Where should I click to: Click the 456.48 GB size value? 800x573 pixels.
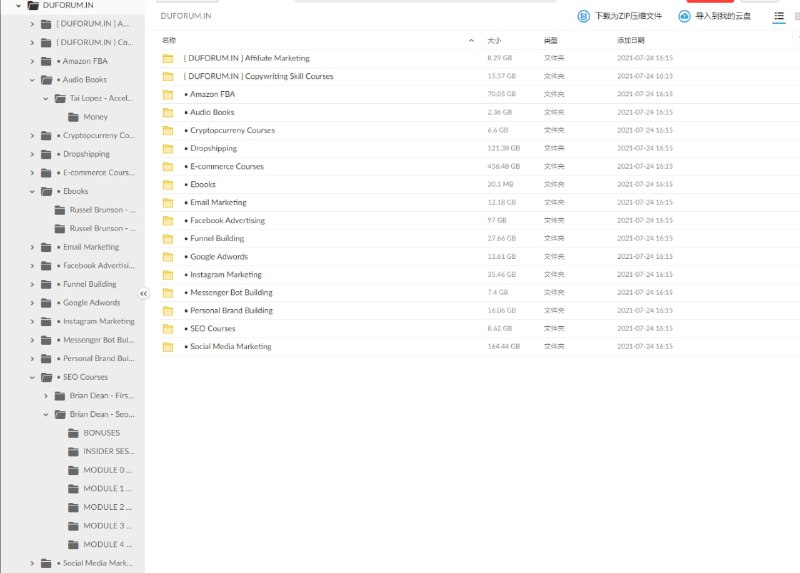click(x=504, y=166)
